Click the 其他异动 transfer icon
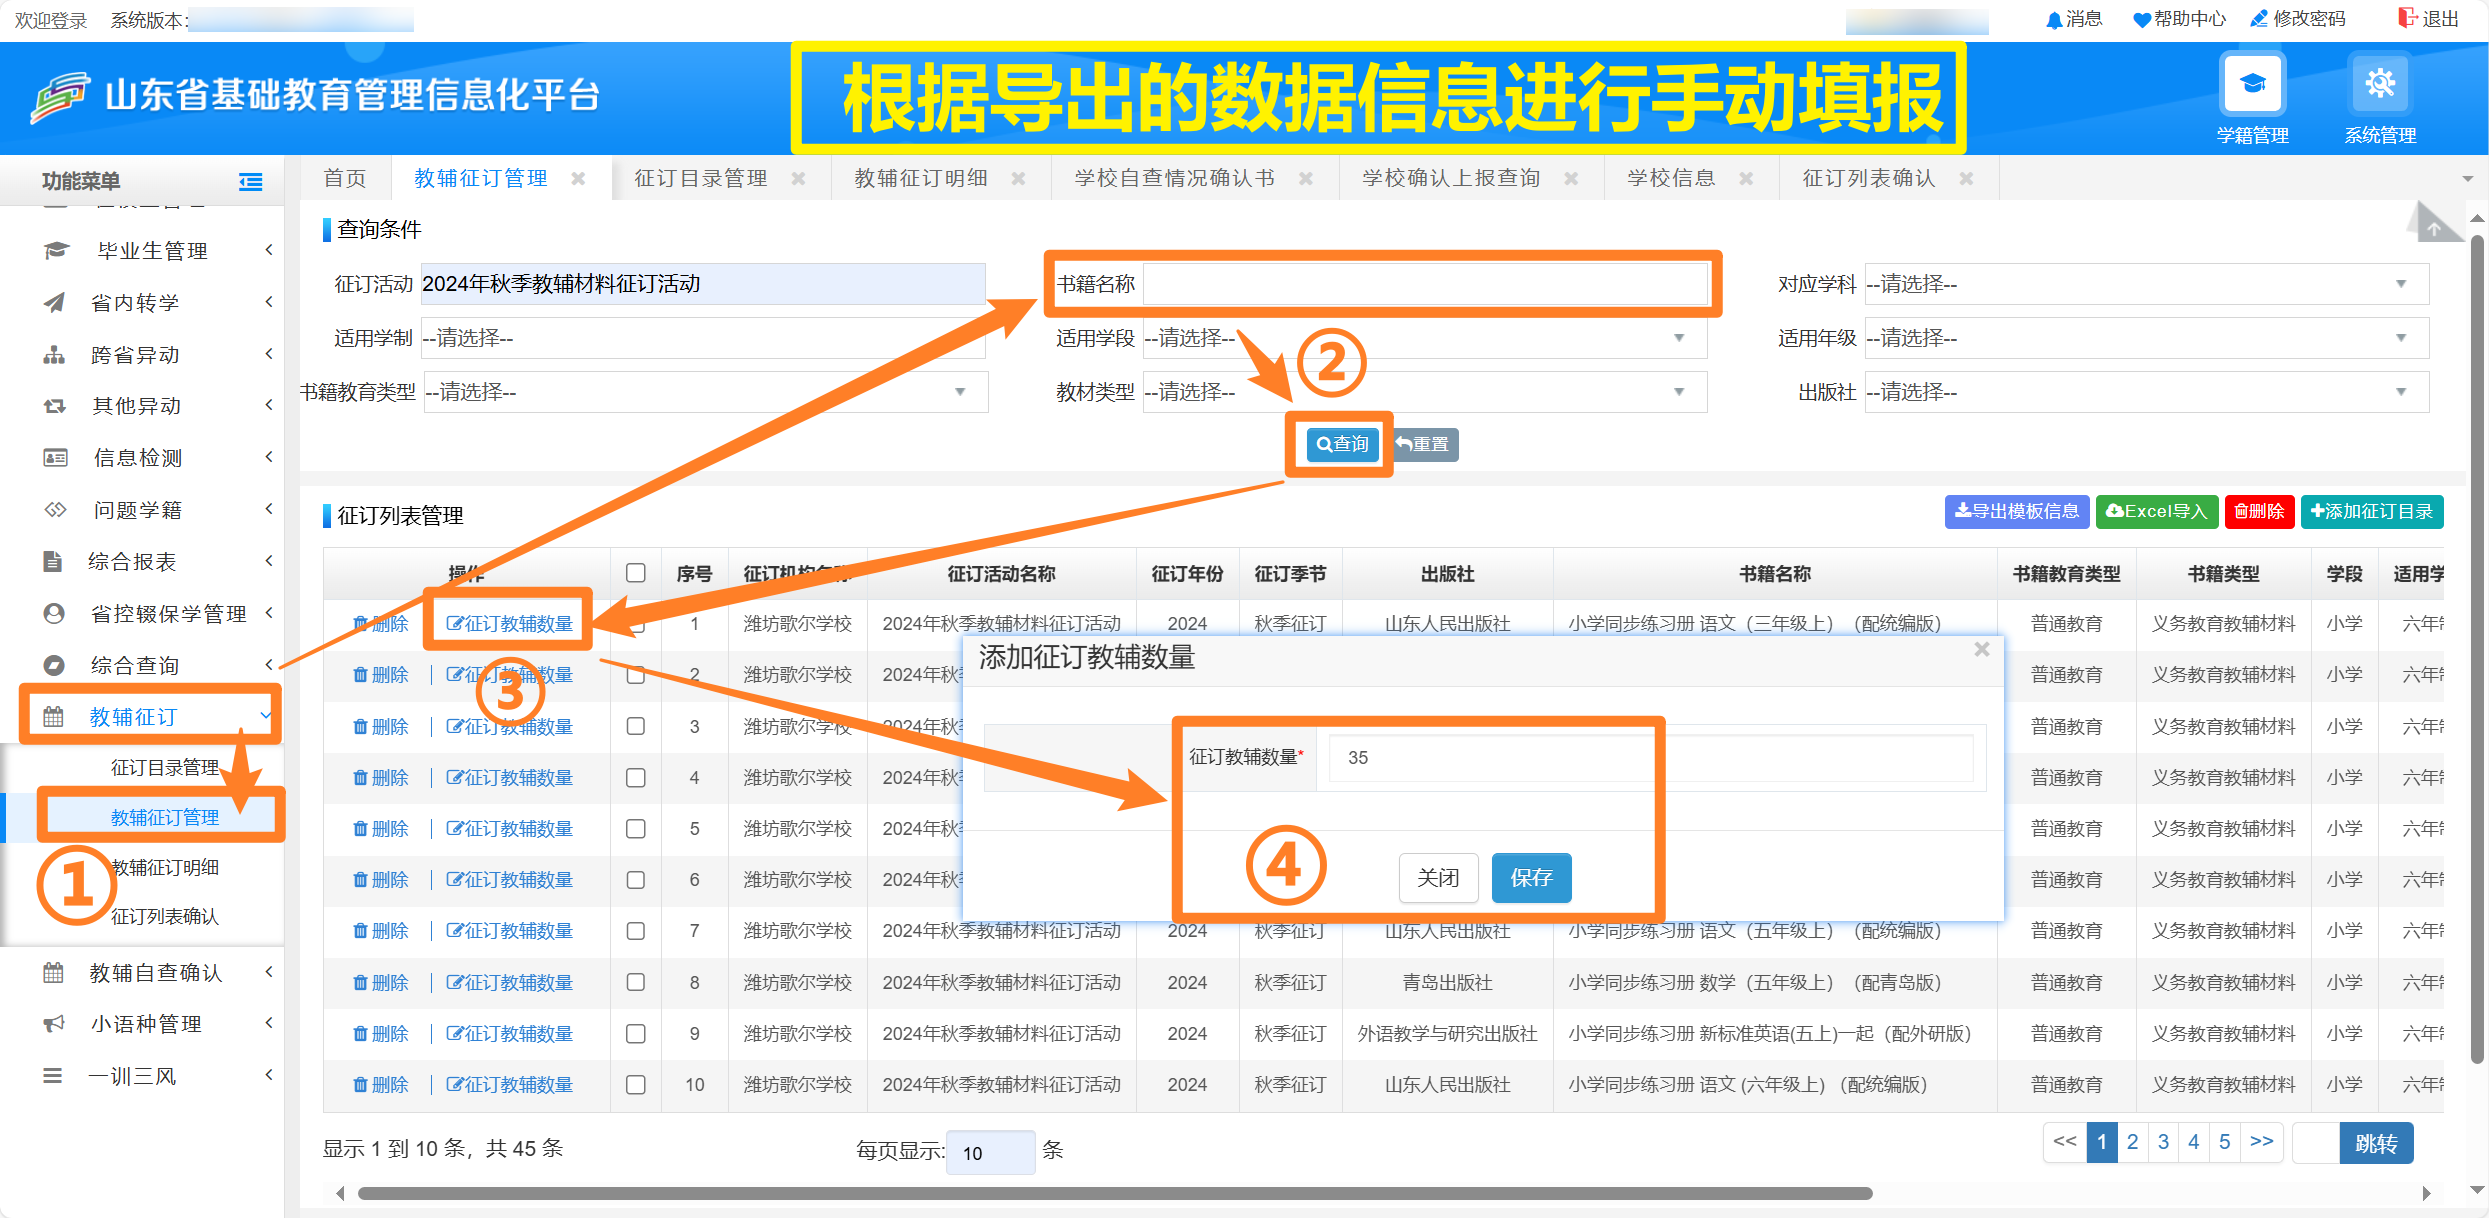This screenshot has width=2489, height=1218. click(55, 406)
